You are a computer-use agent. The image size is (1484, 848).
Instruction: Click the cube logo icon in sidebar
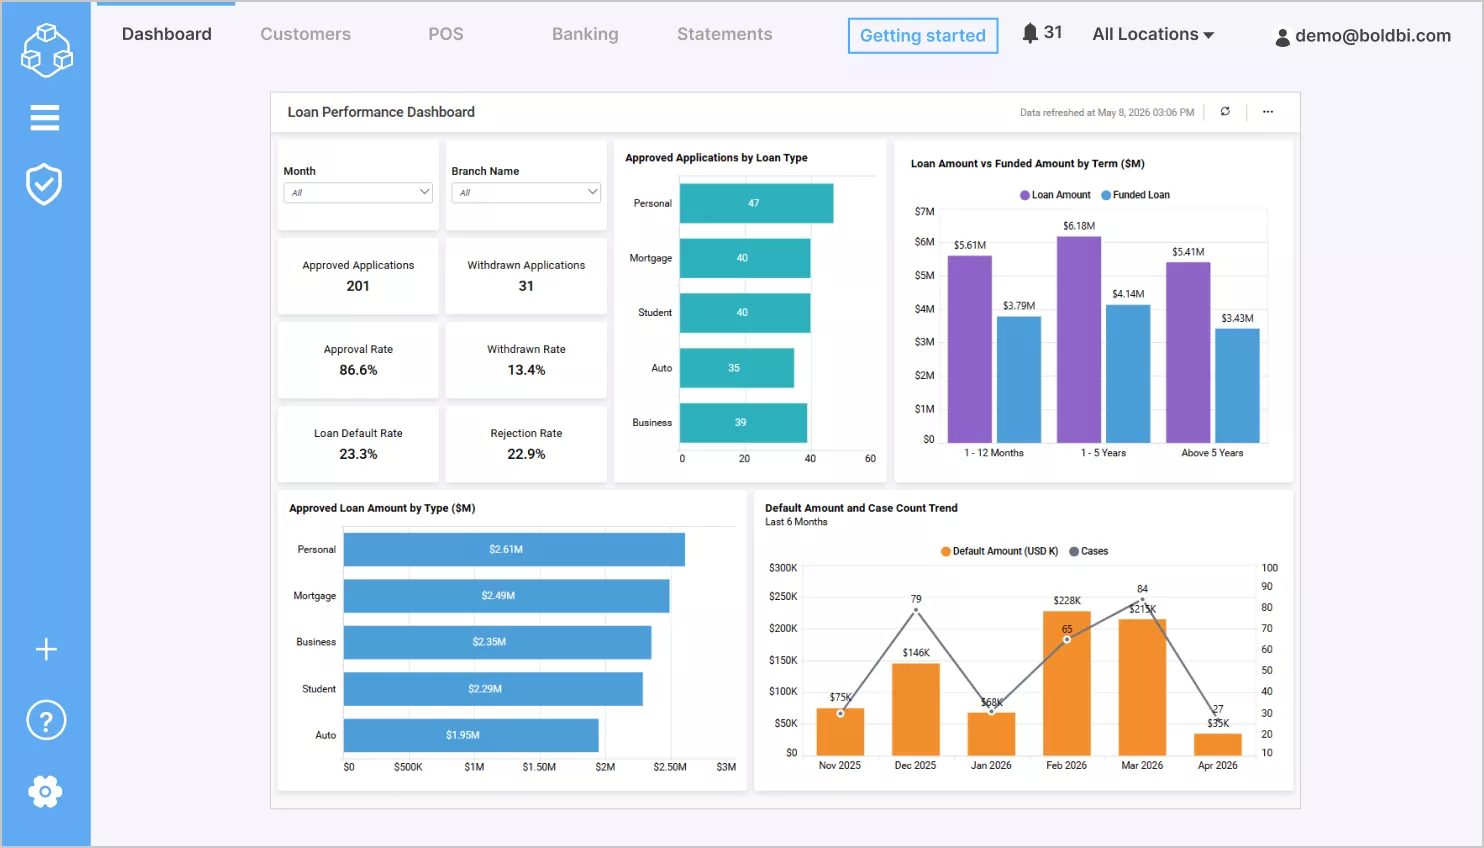point(46,49)
